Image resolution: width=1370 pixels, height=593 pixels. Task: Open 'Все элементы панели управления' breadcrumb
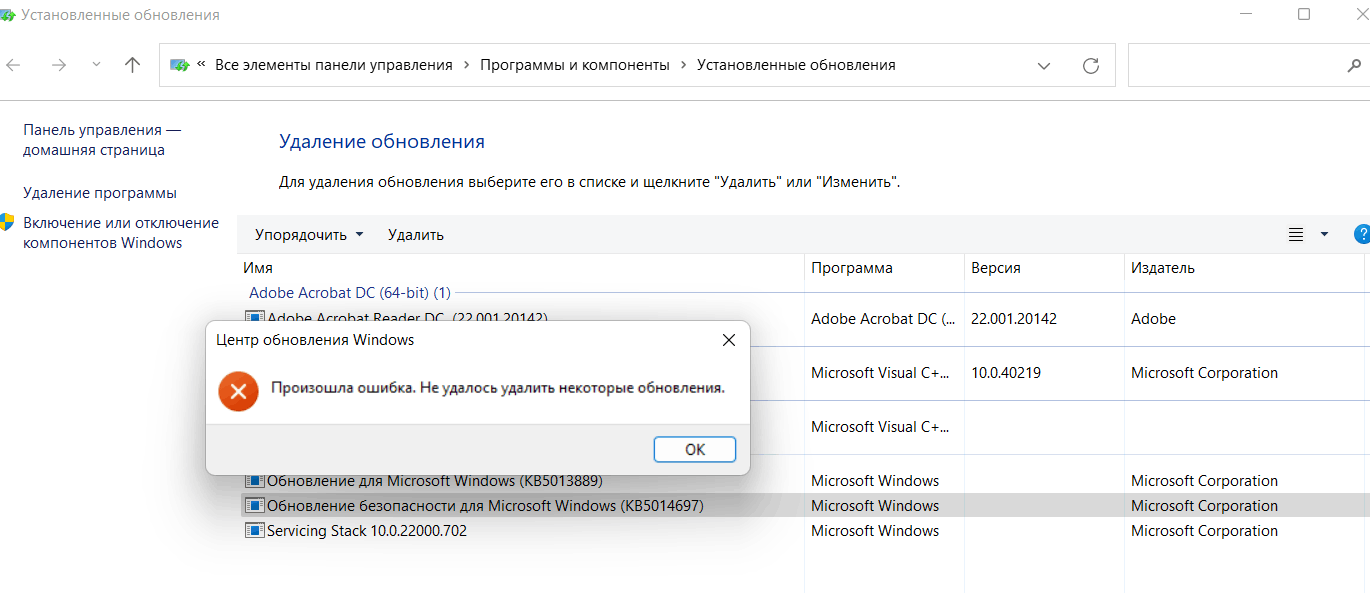click(x=334, y=65)
